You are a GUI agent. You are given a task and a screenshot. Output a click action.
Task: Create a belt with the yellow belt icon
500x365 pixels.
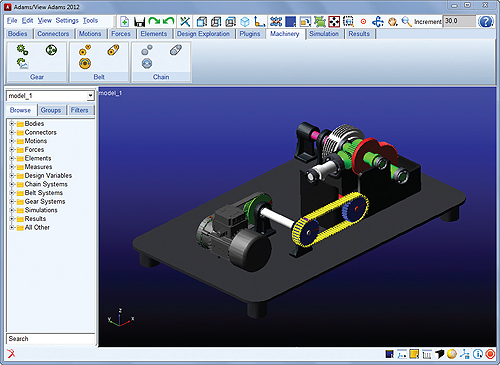pos(113,50)
